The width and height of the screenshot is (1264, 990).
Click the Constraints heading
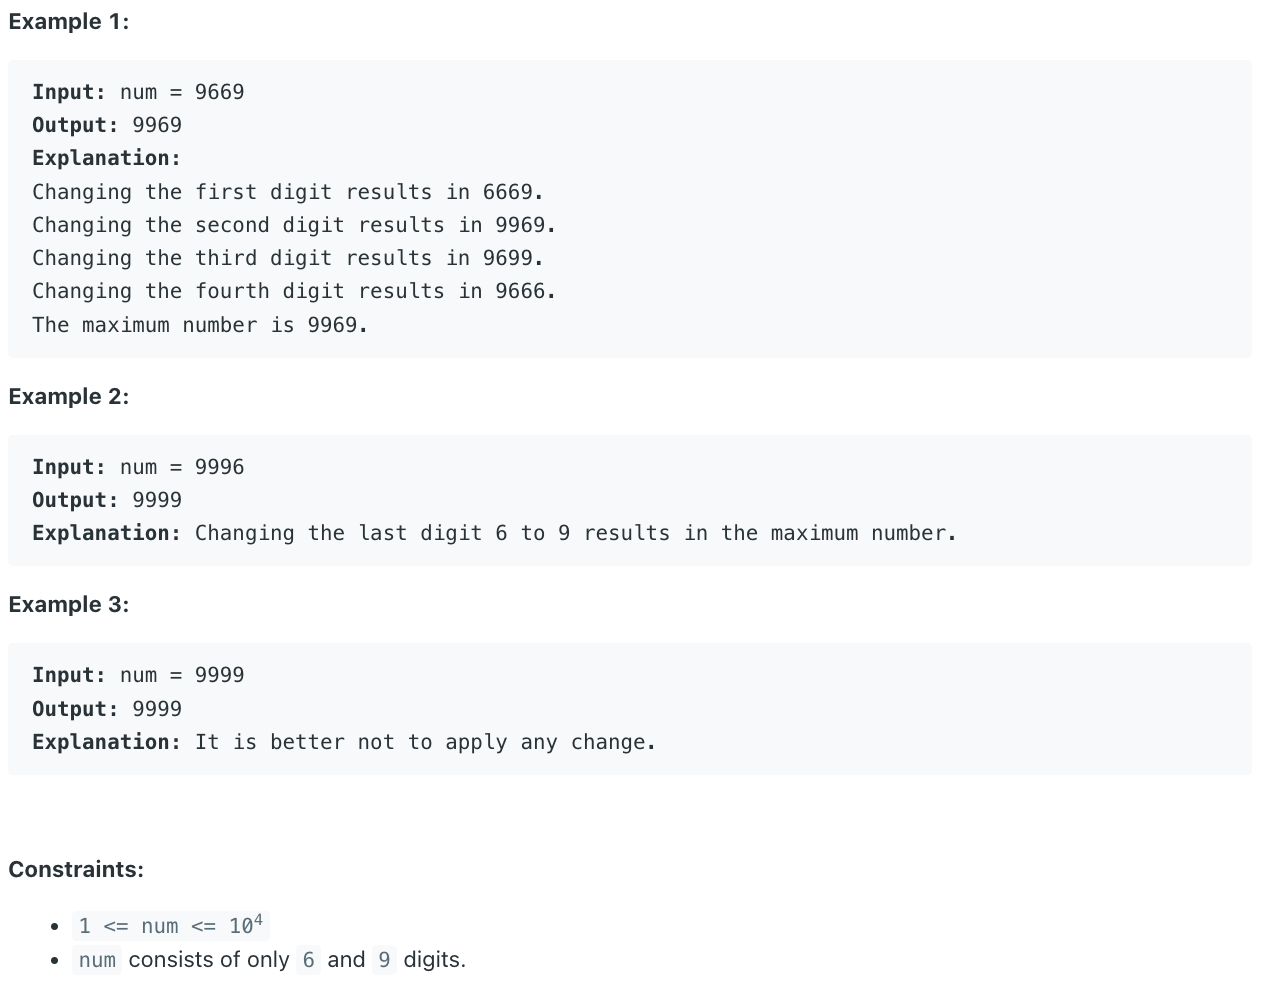[76, 869]
